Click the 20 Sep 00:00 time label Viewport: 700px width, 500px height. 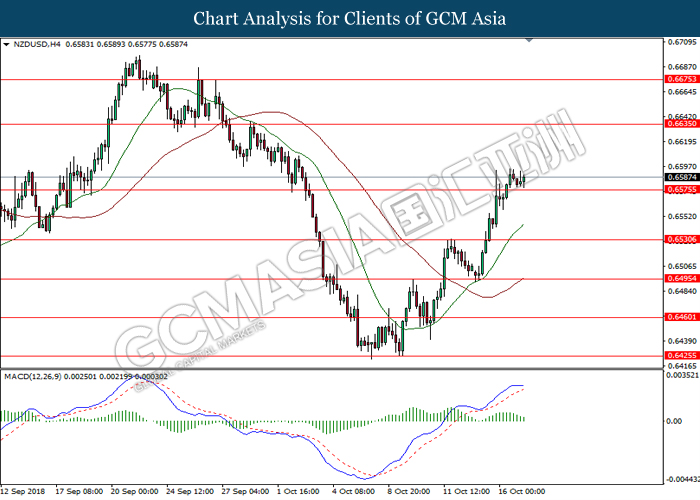point(134,492)
